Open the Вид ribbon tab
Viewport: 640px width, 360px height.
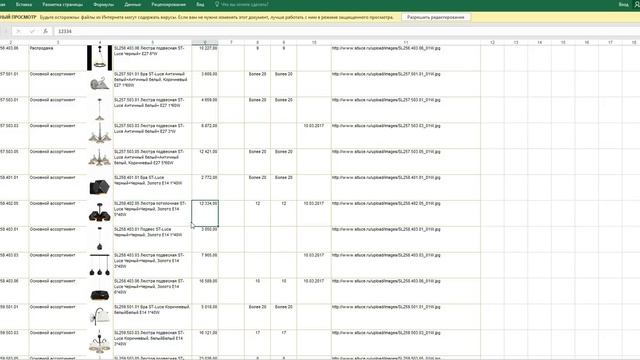[200, 4]
